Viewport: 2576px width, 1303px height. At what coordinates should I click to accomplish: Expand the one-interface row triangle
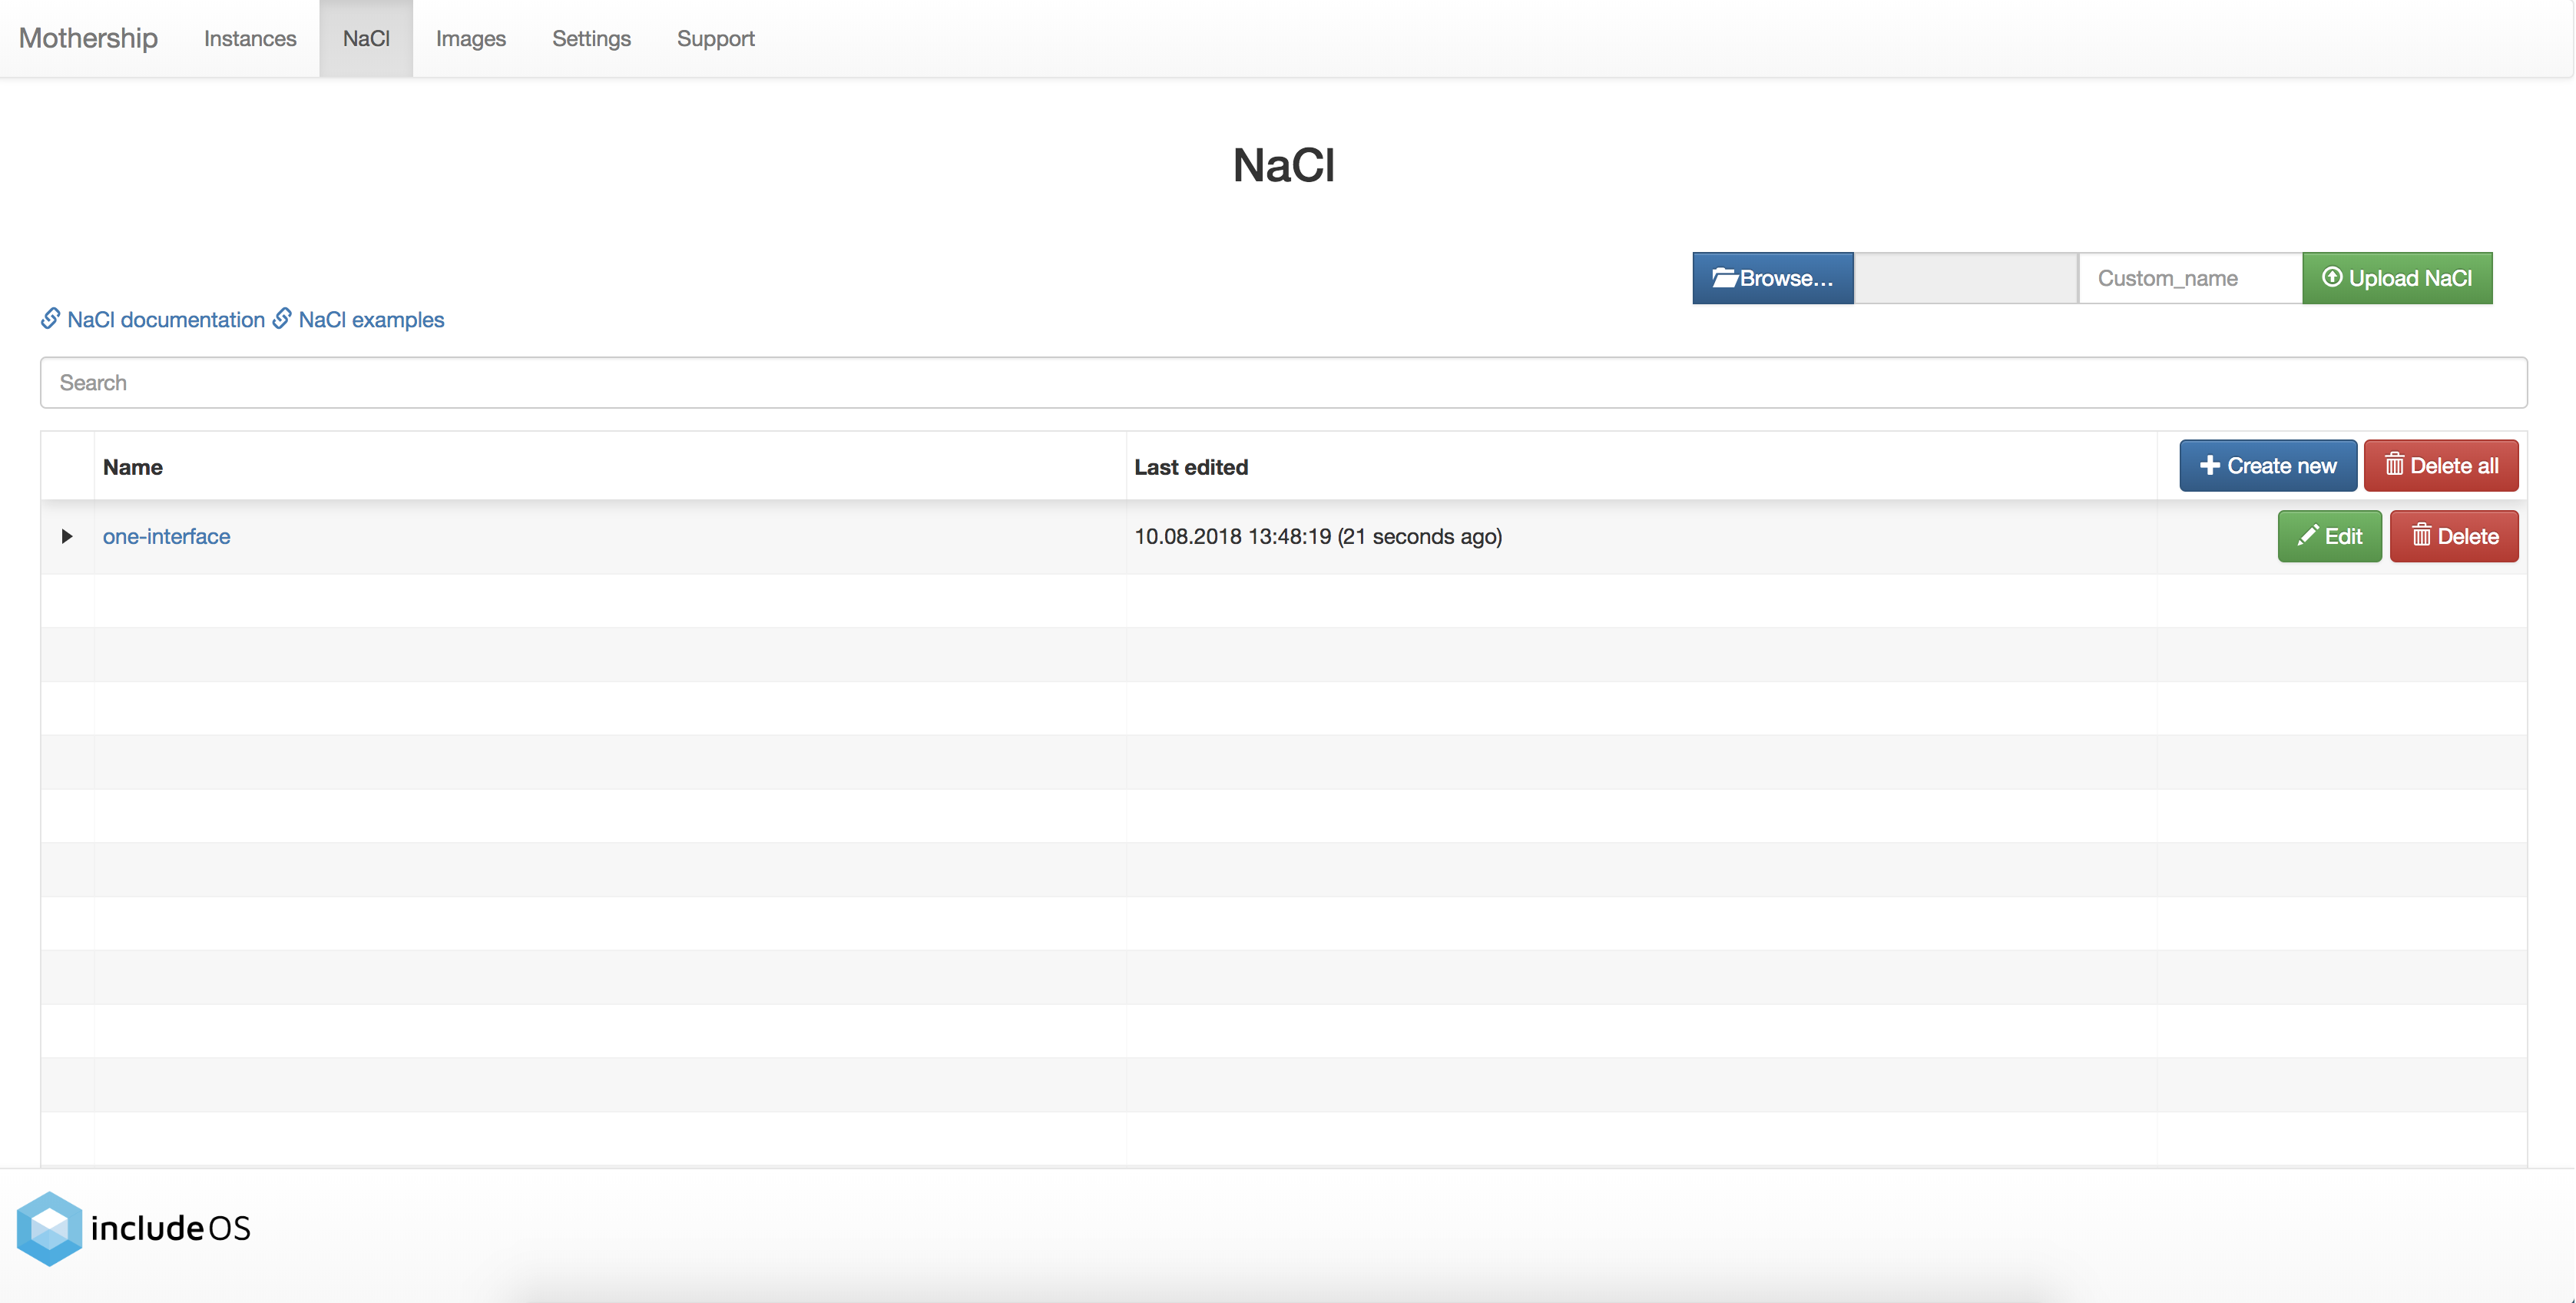(x=67, y=536)
